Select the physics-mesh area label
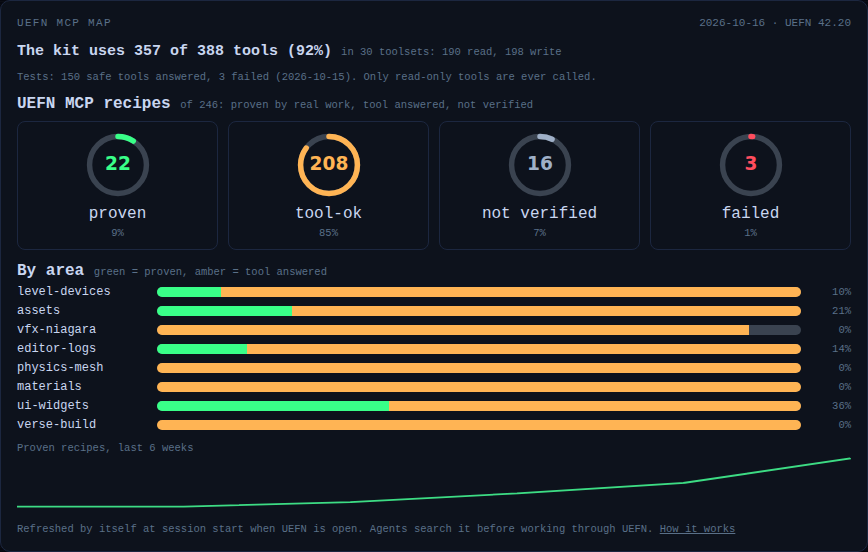 [60, 367]
